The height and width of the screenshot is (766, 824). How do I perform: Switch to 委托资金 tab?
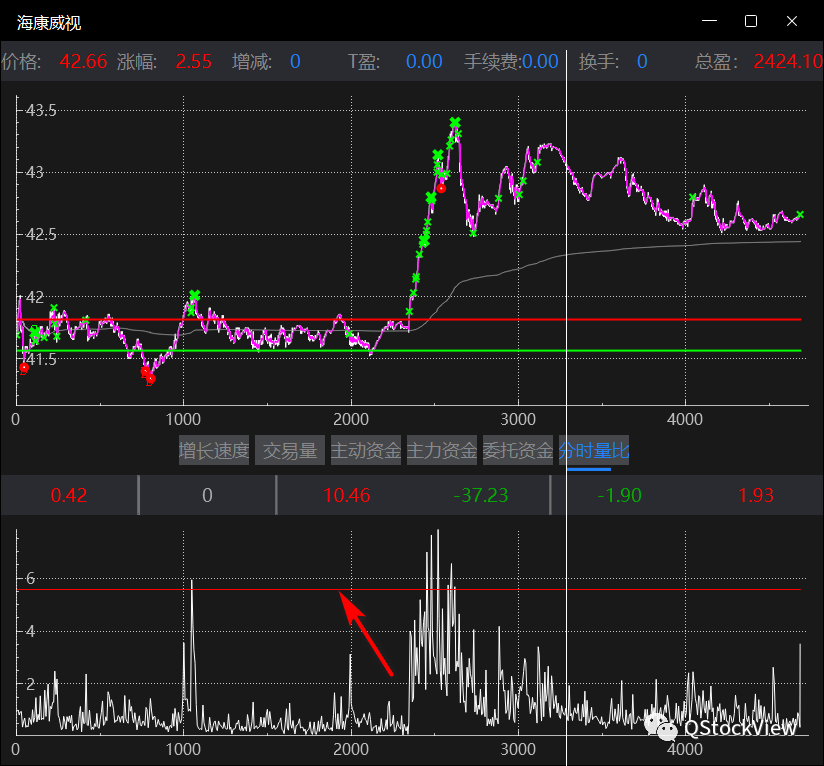[518, 450]
